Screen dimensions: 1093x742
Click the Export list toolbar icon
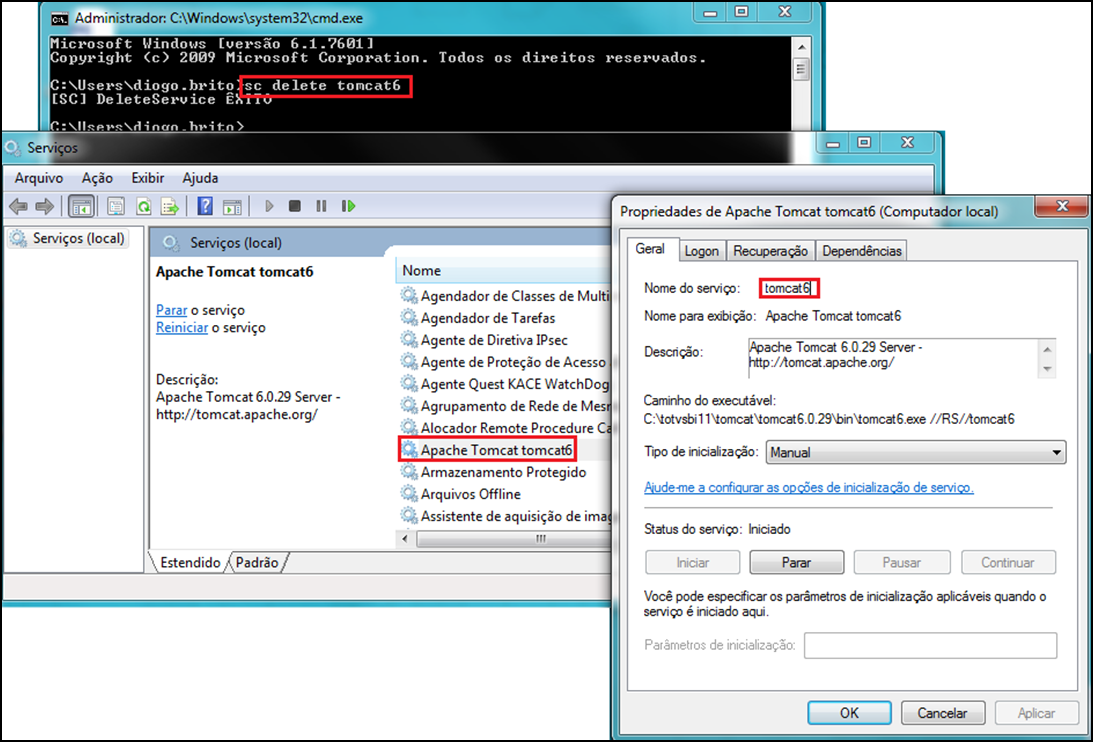[170, 206]
